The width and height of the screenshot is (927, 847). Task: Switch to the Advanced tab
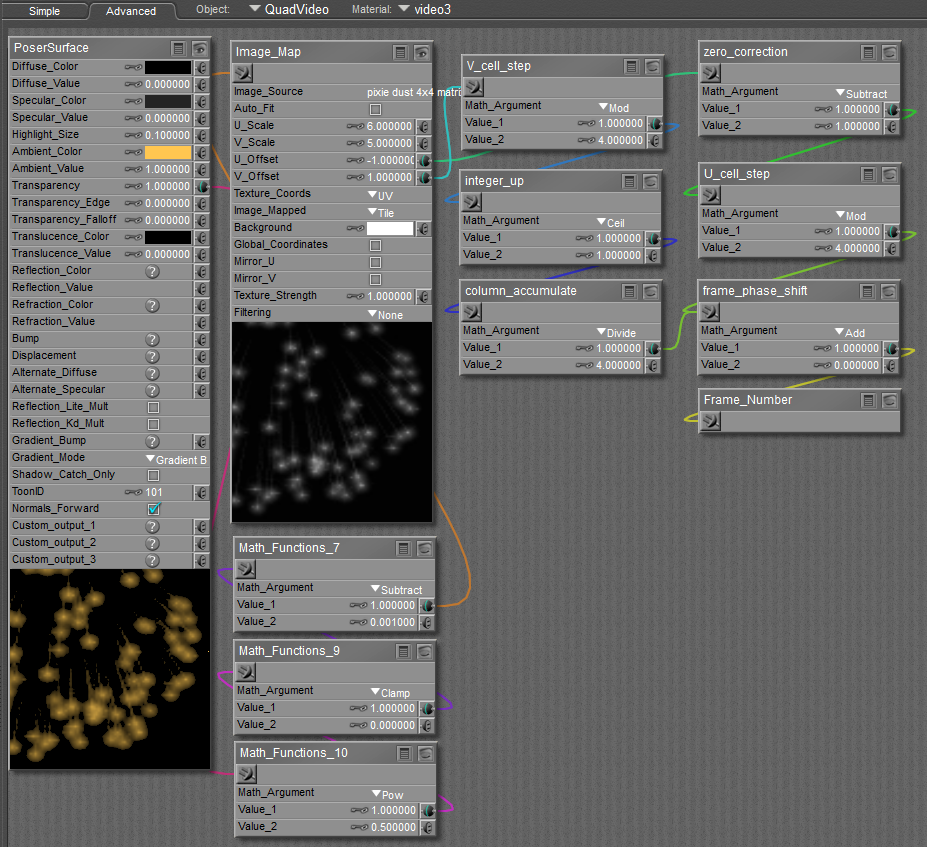(x=131, y=11)
